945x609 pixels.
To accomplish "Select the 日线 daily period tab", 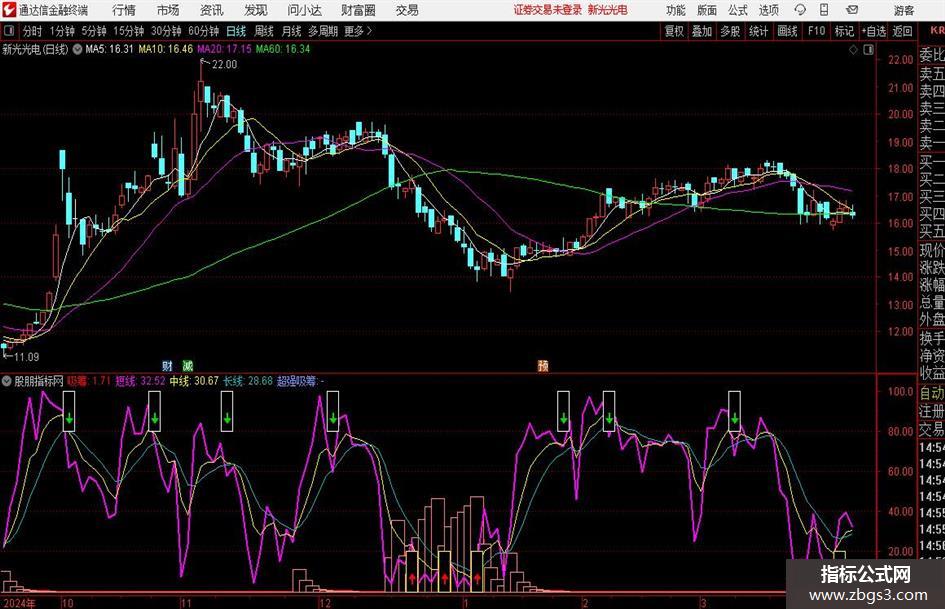I will pos(236,31).
